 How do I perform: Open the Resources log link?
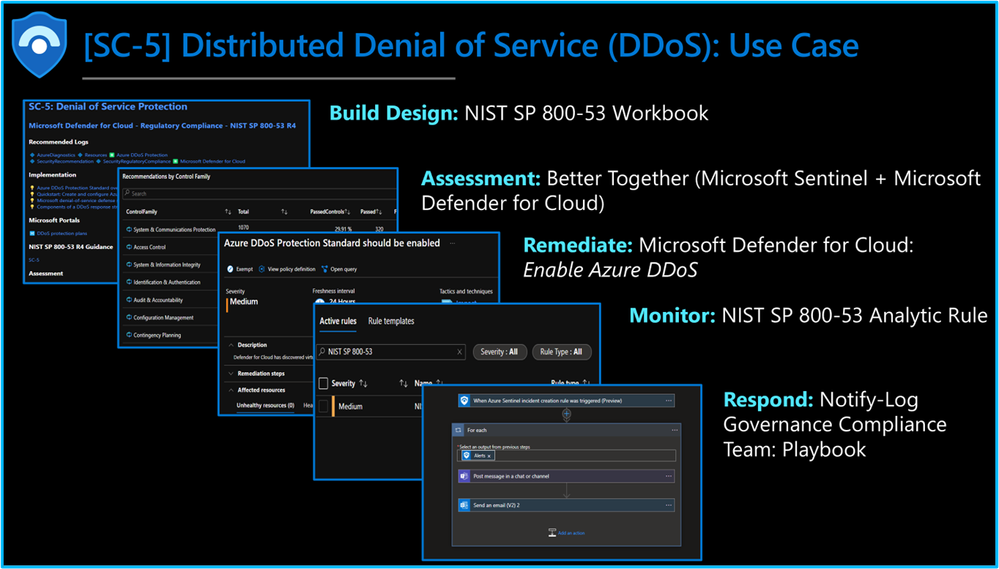[96, 155]
